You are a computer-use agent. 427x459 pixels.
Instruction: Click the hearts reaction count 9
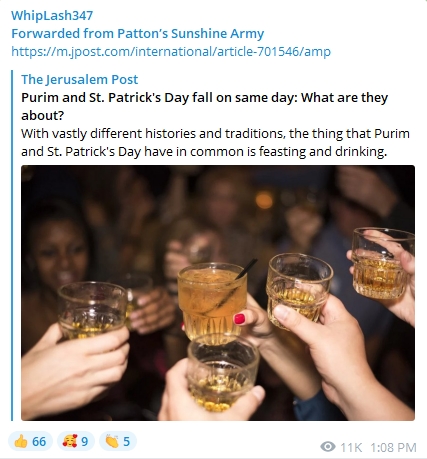[84, 442]
